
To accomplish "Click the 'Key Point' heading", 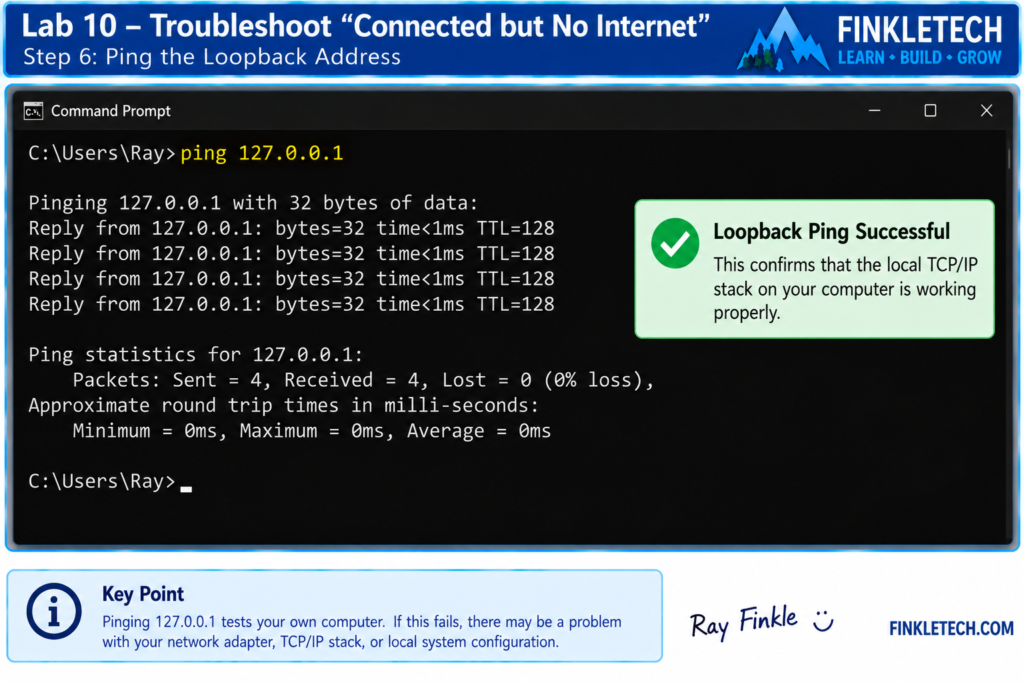I will click(143, 594).
